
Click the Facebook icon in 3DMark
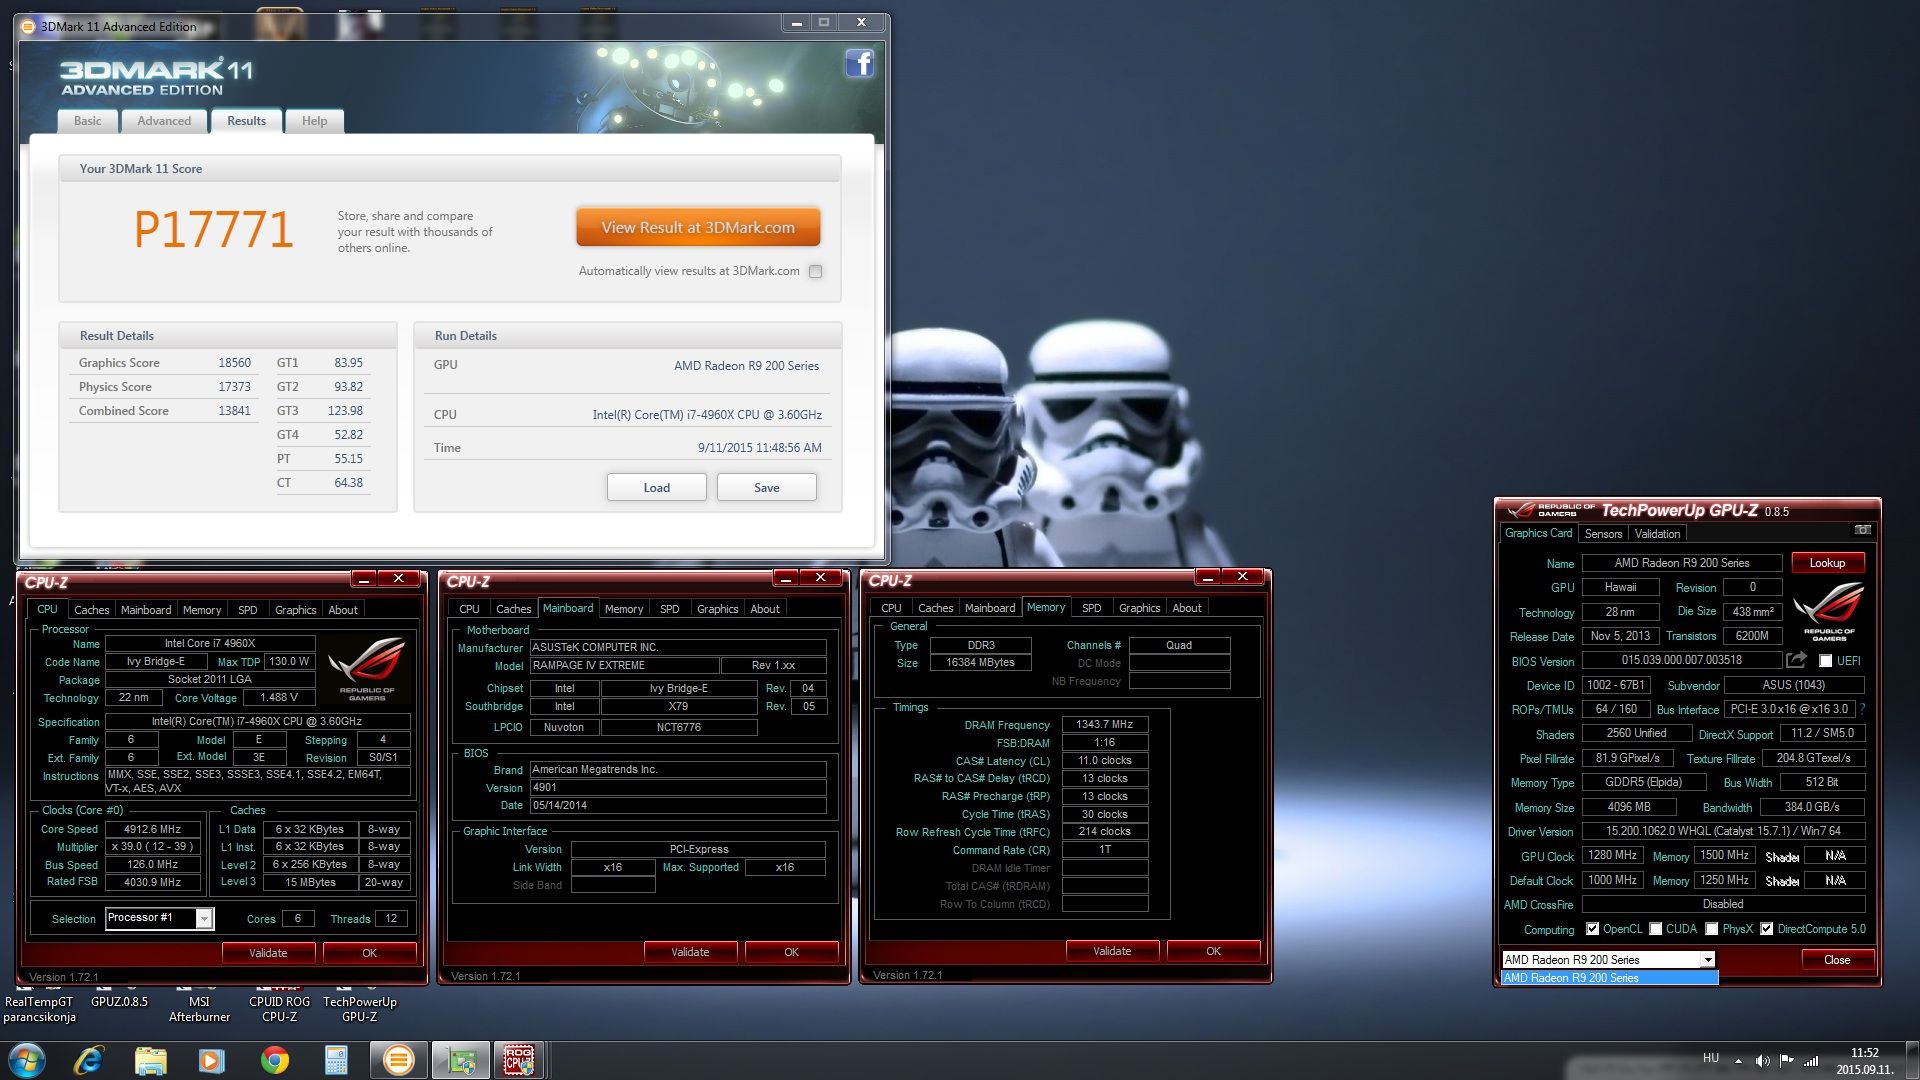(859, 64)
